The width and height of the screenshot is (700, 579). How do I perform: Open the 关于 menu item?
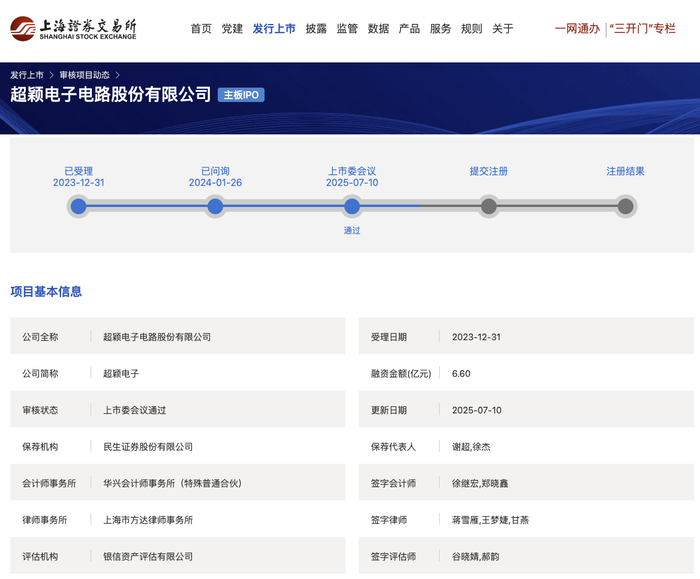tap(503, 29)
